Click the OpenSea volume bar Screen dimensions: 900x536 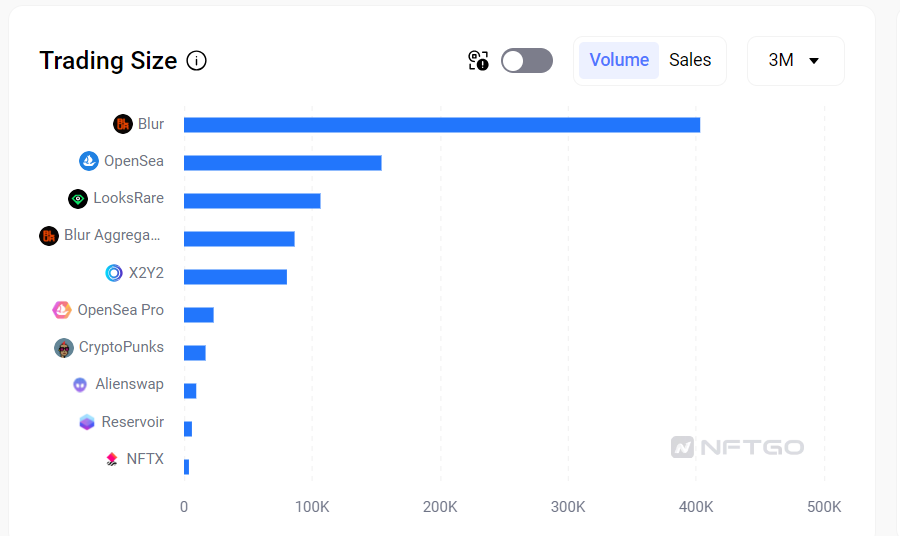coord(282,163)
